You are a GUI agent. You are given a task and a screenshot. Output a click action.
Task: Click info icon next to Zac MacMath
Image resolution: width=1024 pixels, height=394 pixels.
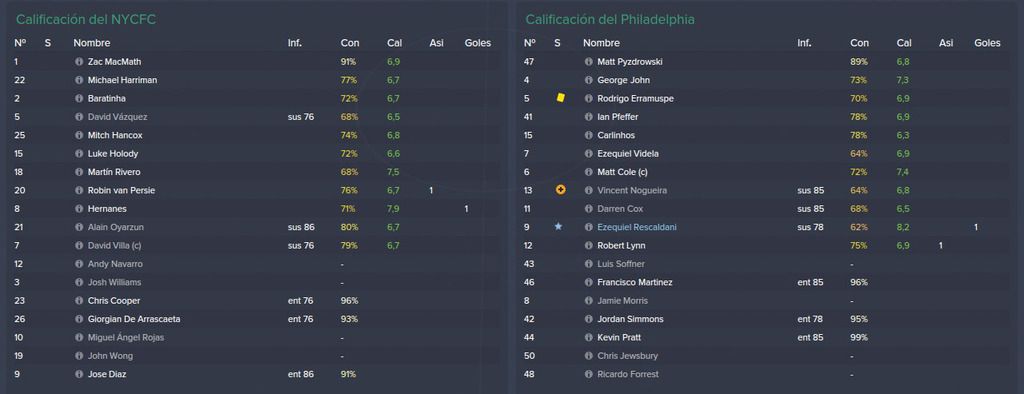tap(80, 62)
